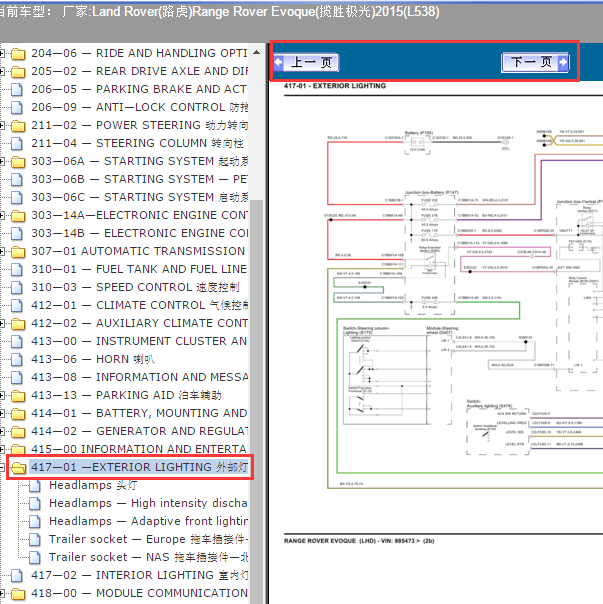Expand the 211-02 Power Steering folder
Viewport: 603px width, 604px height.
tap(2, 126)
